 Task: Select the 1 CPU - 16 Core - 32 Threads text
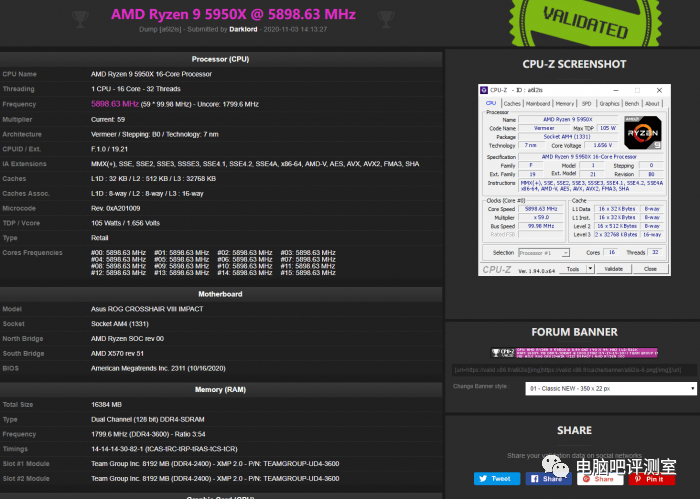click(136, 89)
